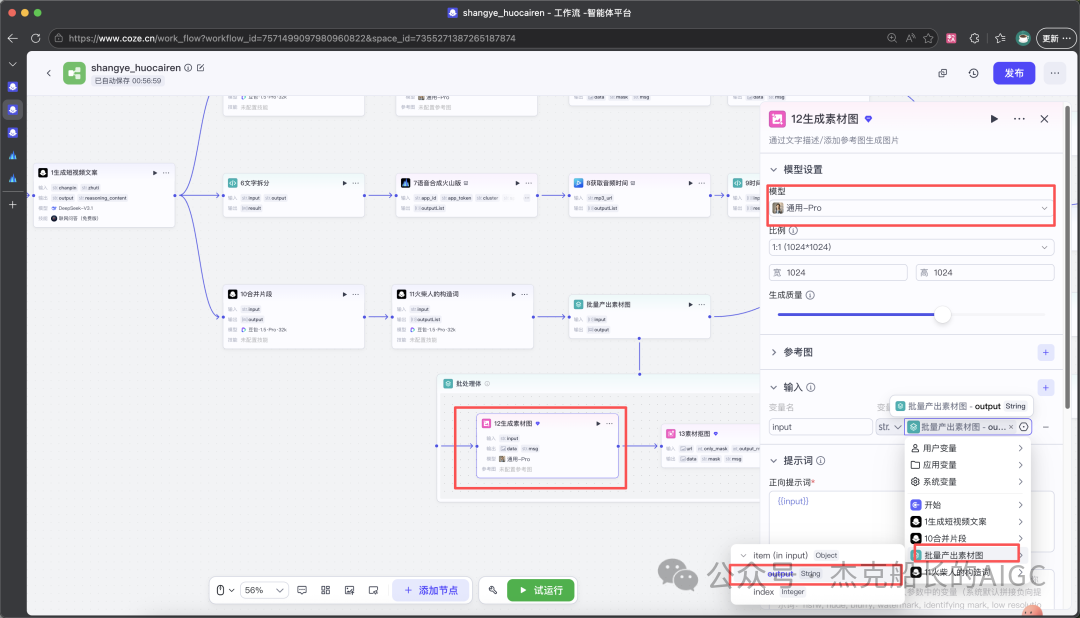Expand the 参考图 section
Viewport: 1080px width, 618px height.
[773, 352]
